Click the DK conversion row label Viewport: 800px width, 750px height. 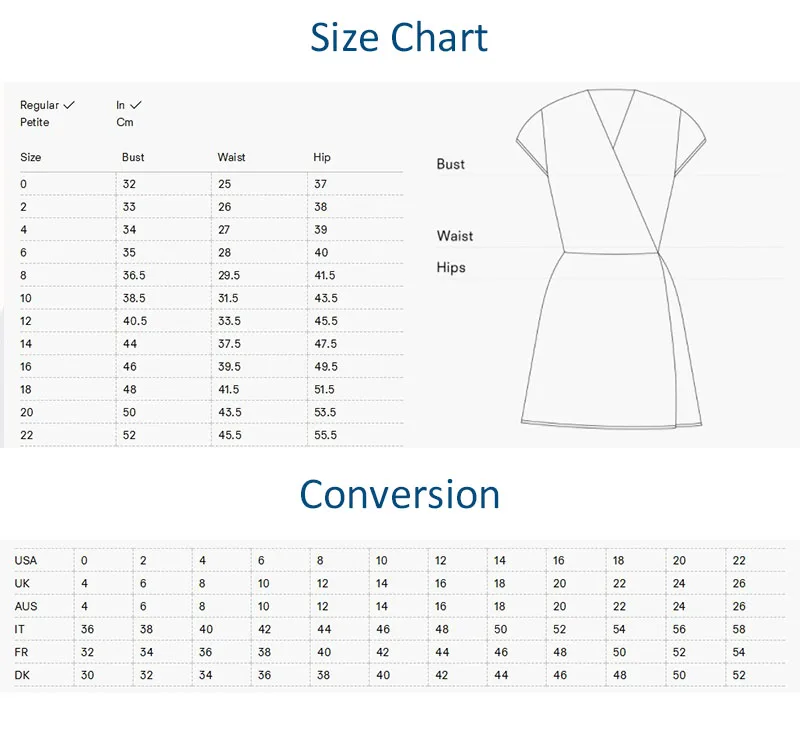22,675
